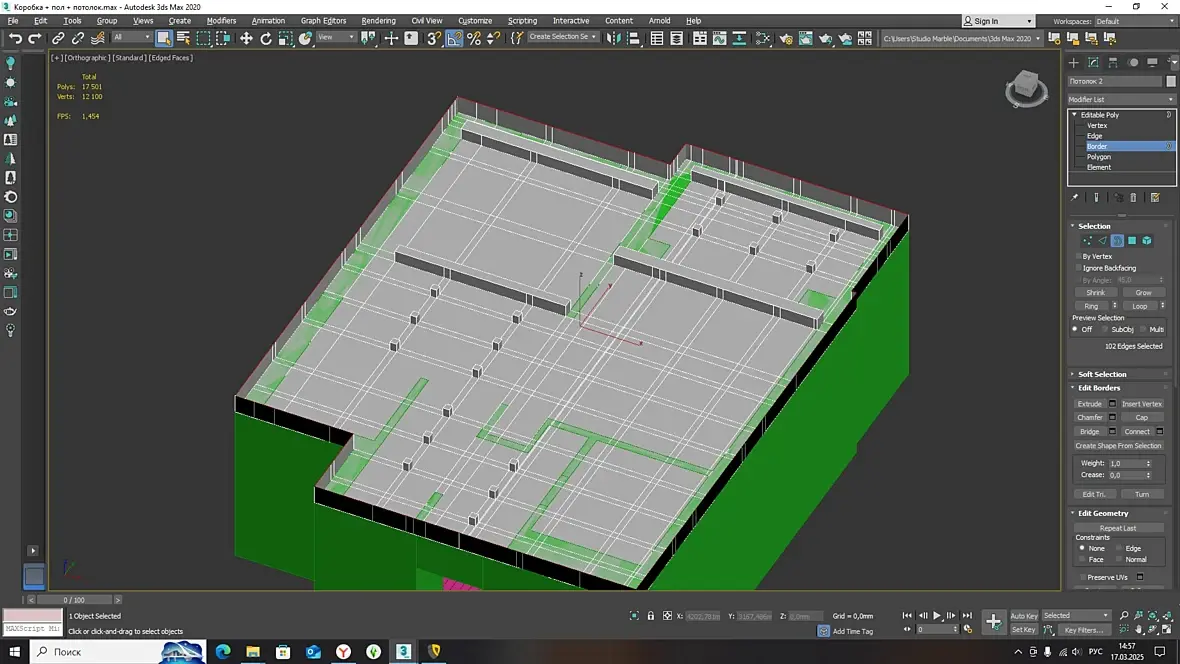Screen dimensions: 1180x664
Task: Open the selection filter All dropdown
Action: (x=131, y=38)
